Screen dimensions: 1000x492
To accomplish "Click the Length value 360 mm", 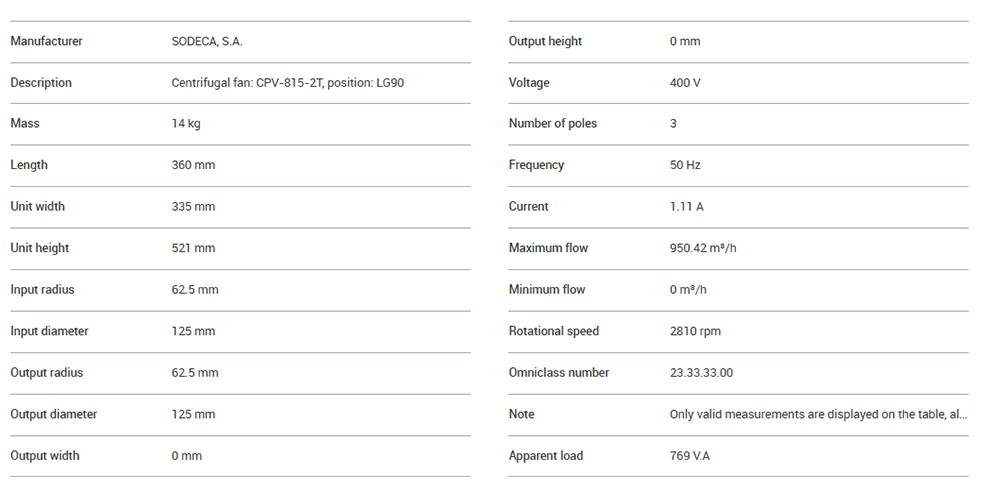I will click(193, 165).
